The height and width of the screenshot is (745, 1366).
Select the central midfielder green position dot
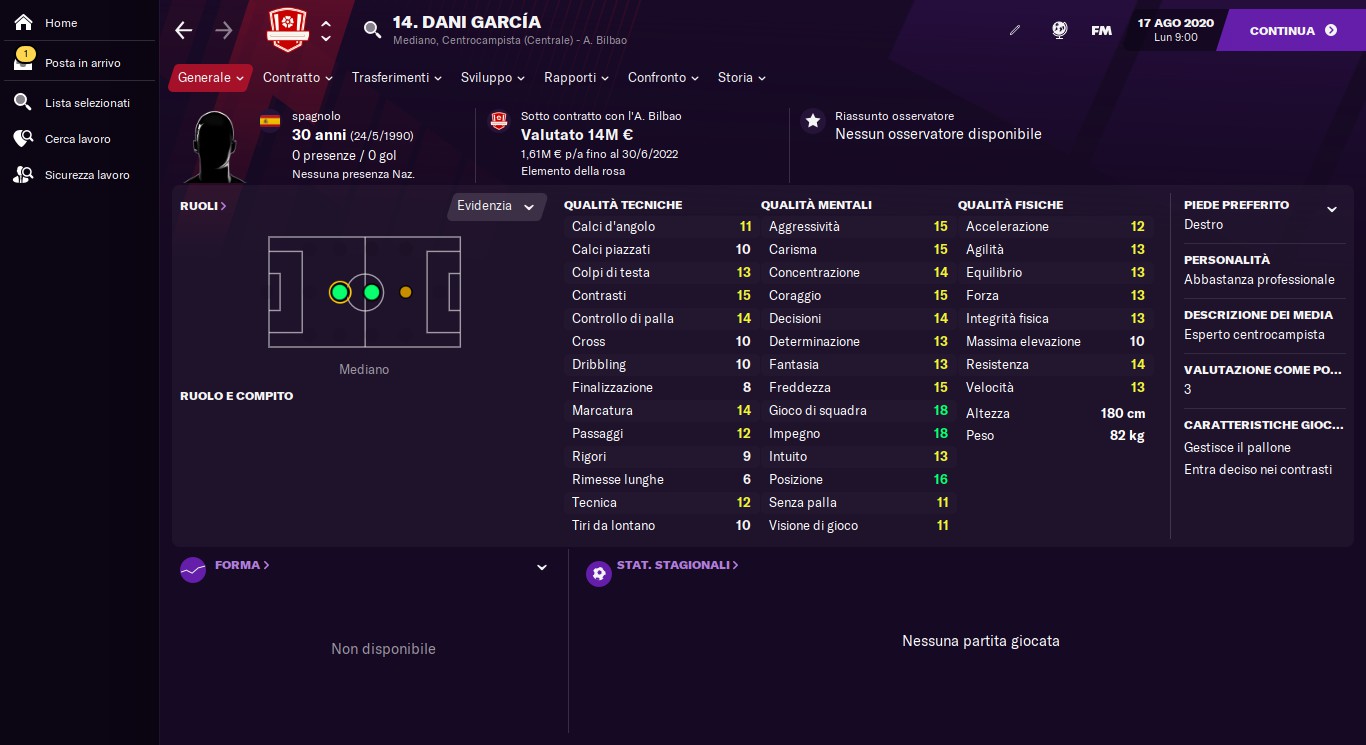(x=372, y=292)
